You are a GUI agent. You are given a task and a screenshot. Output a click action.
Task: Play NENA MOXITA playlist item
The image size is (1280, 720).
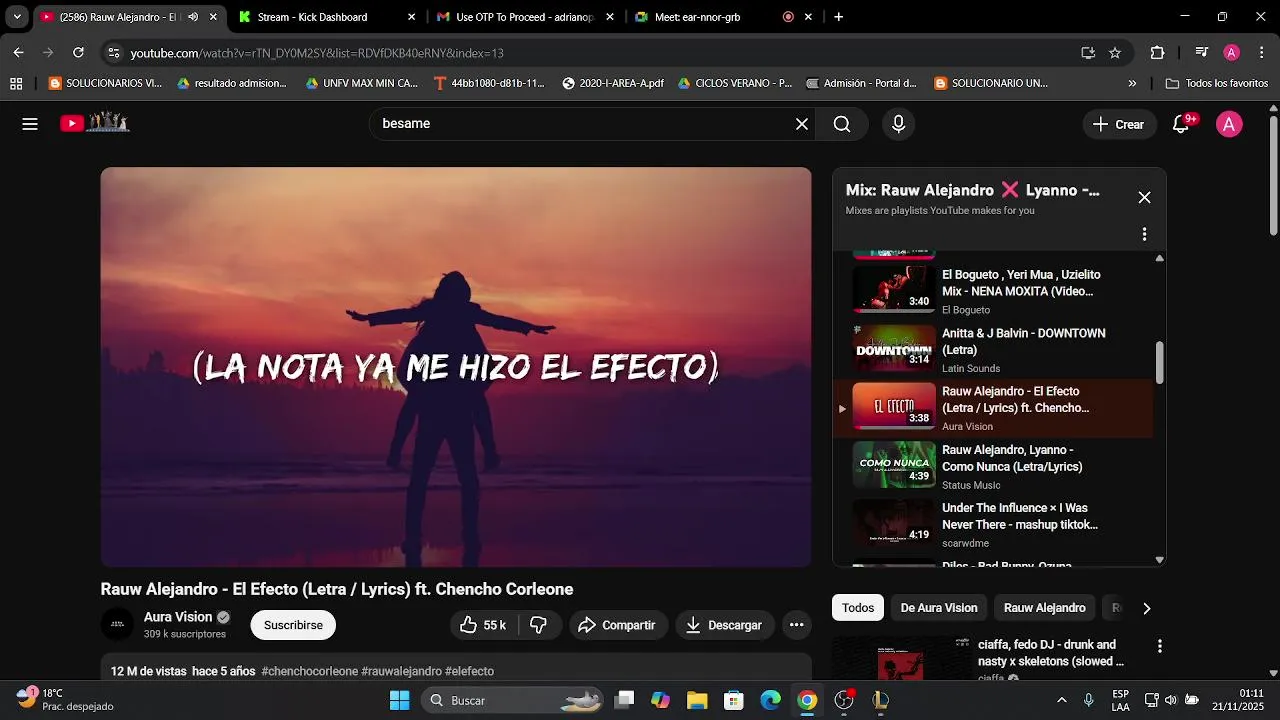[992, 291]
